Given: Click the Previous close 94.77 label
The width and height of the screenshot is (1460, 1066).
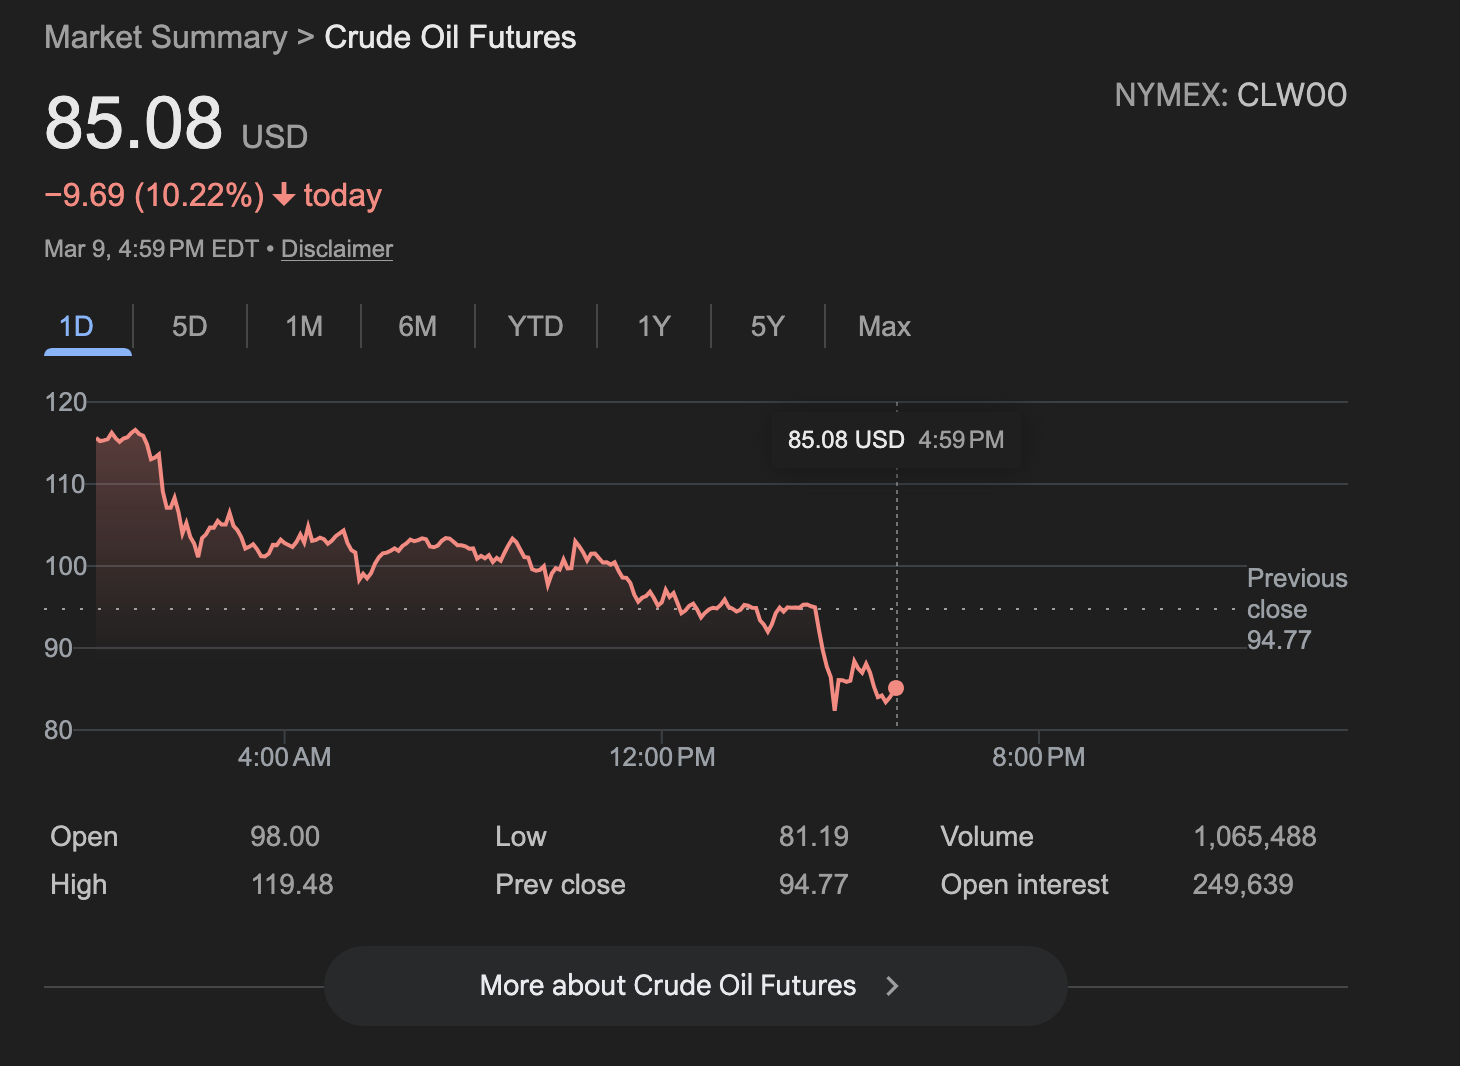Looking at the screenshot, I should (1296, 609).
